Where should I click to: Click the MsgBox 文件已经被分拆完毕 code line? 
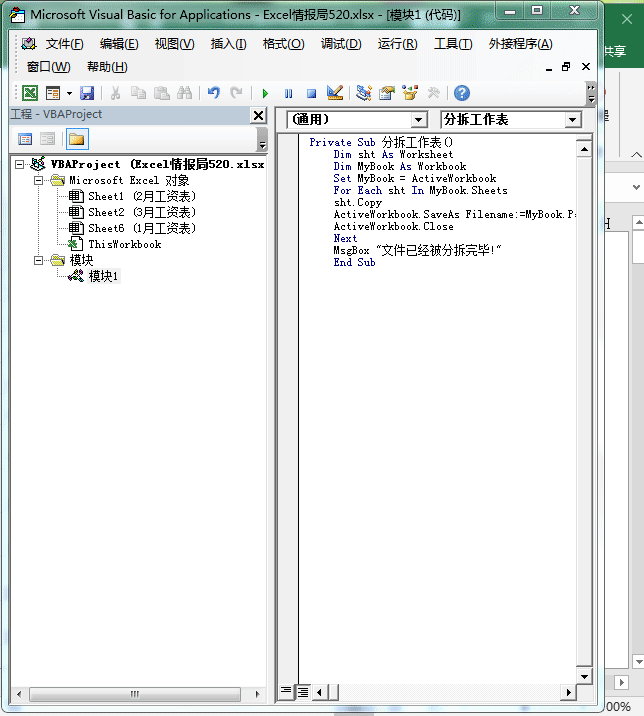(417, 250)
